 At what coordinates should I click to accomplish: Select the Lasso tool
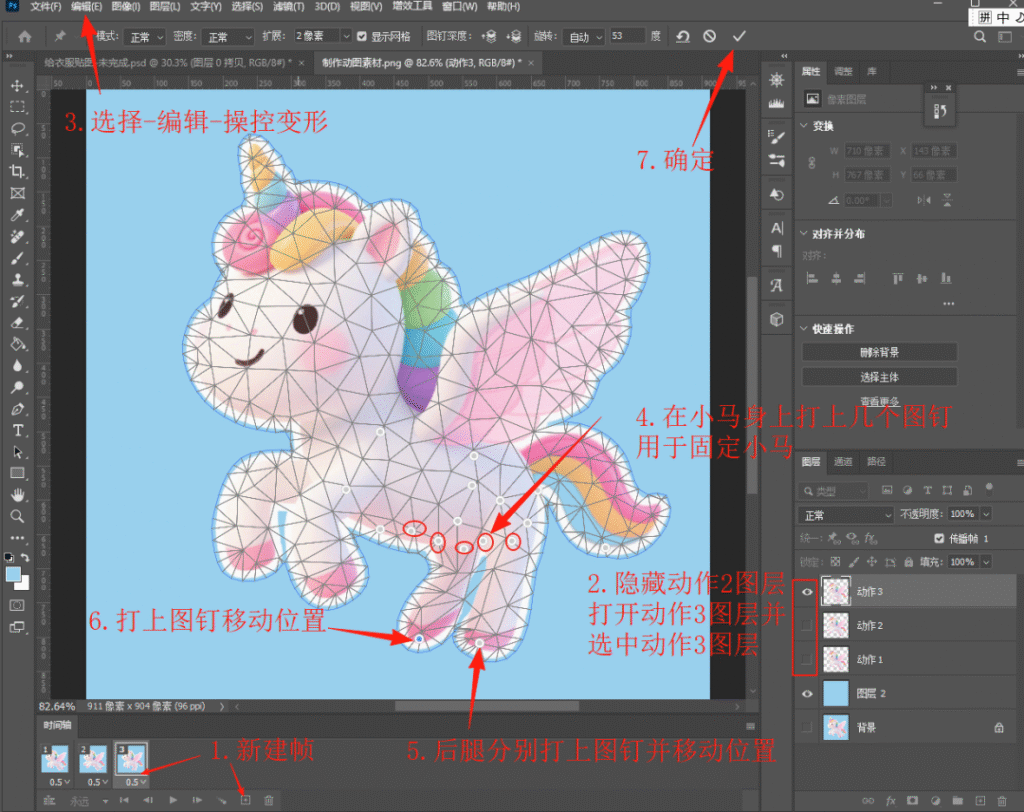pyautogui.click(x=18, y=128)
